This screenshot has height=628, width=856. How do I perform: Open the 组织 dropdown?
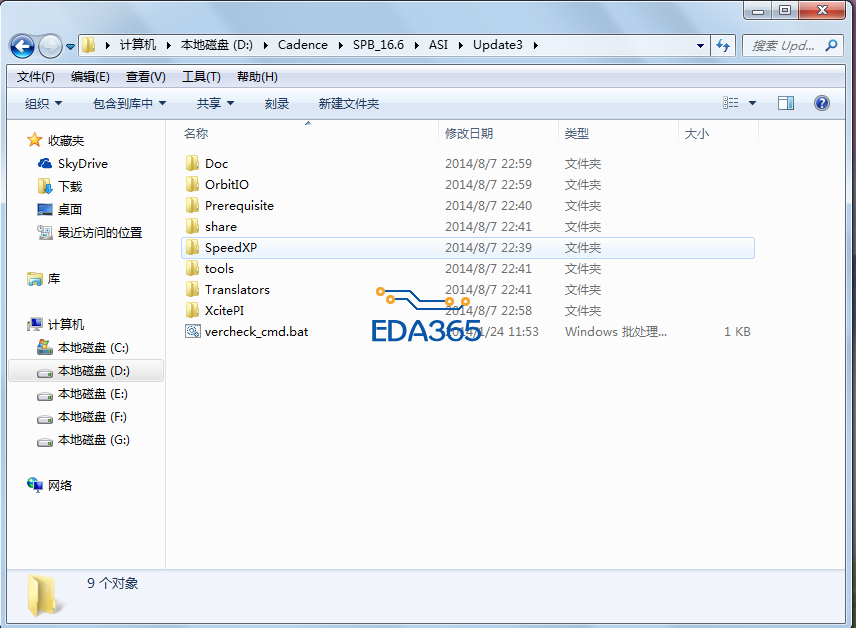[43, 104]
